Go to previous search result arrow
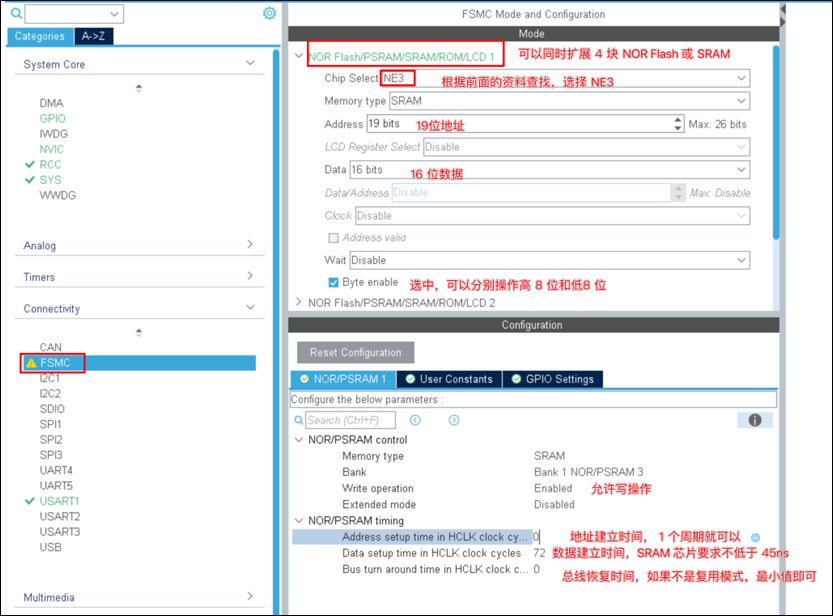The height and width of the screenshot is (616, 833). click(415, 421)
